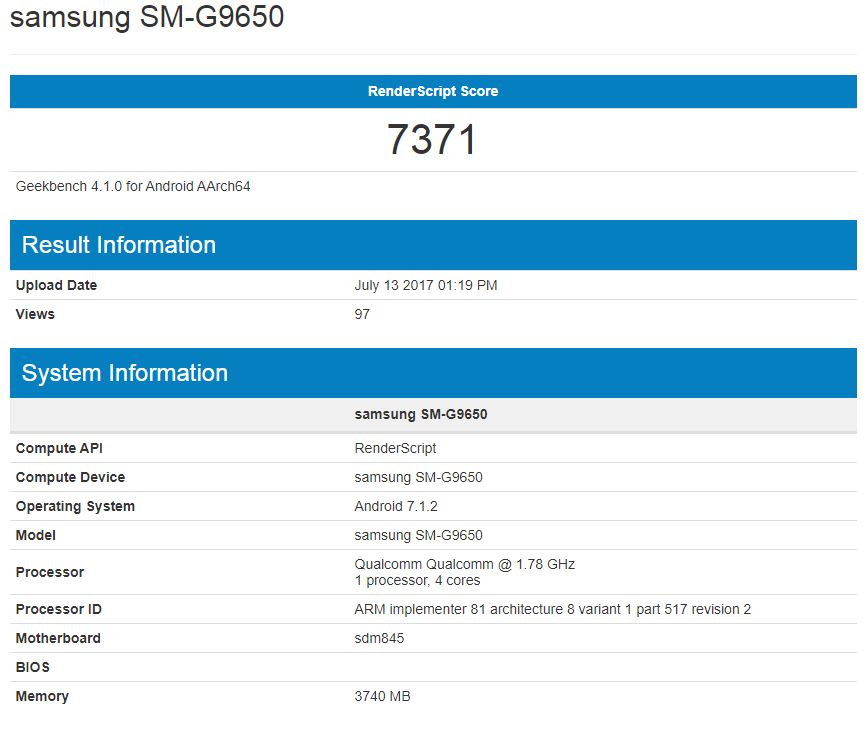Select 'Qualcomm Qualcomm @ 1.78 GHz' text
867x729 pixels.
tap(464, 564)
